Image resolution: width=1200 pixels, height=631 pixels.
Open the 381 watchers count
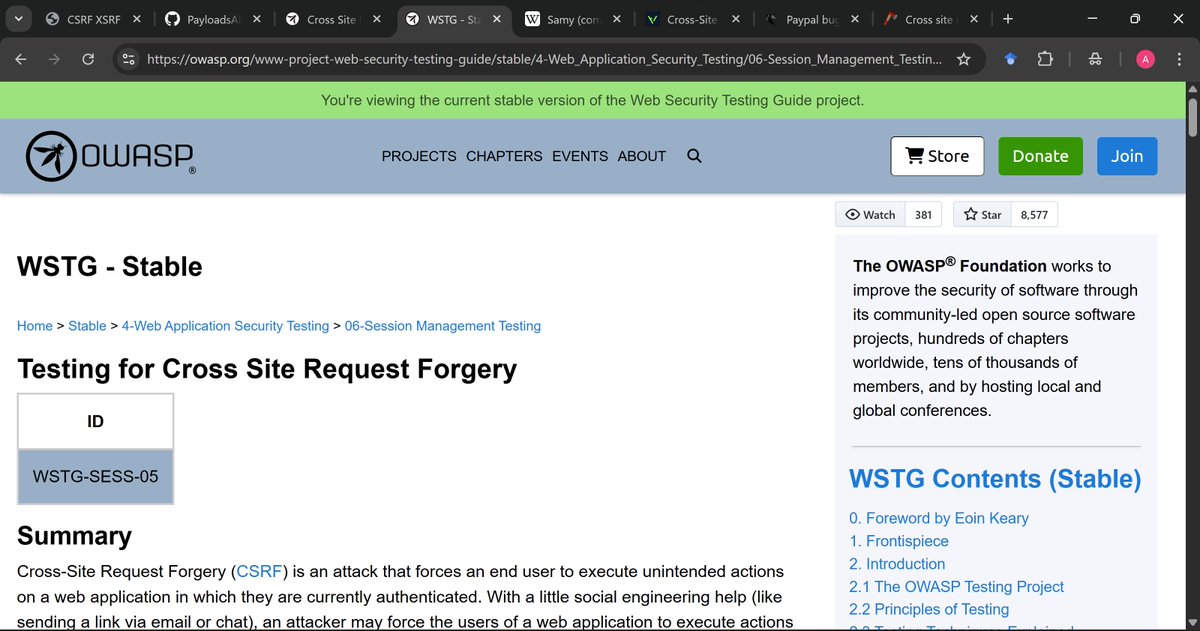point(923,214)
